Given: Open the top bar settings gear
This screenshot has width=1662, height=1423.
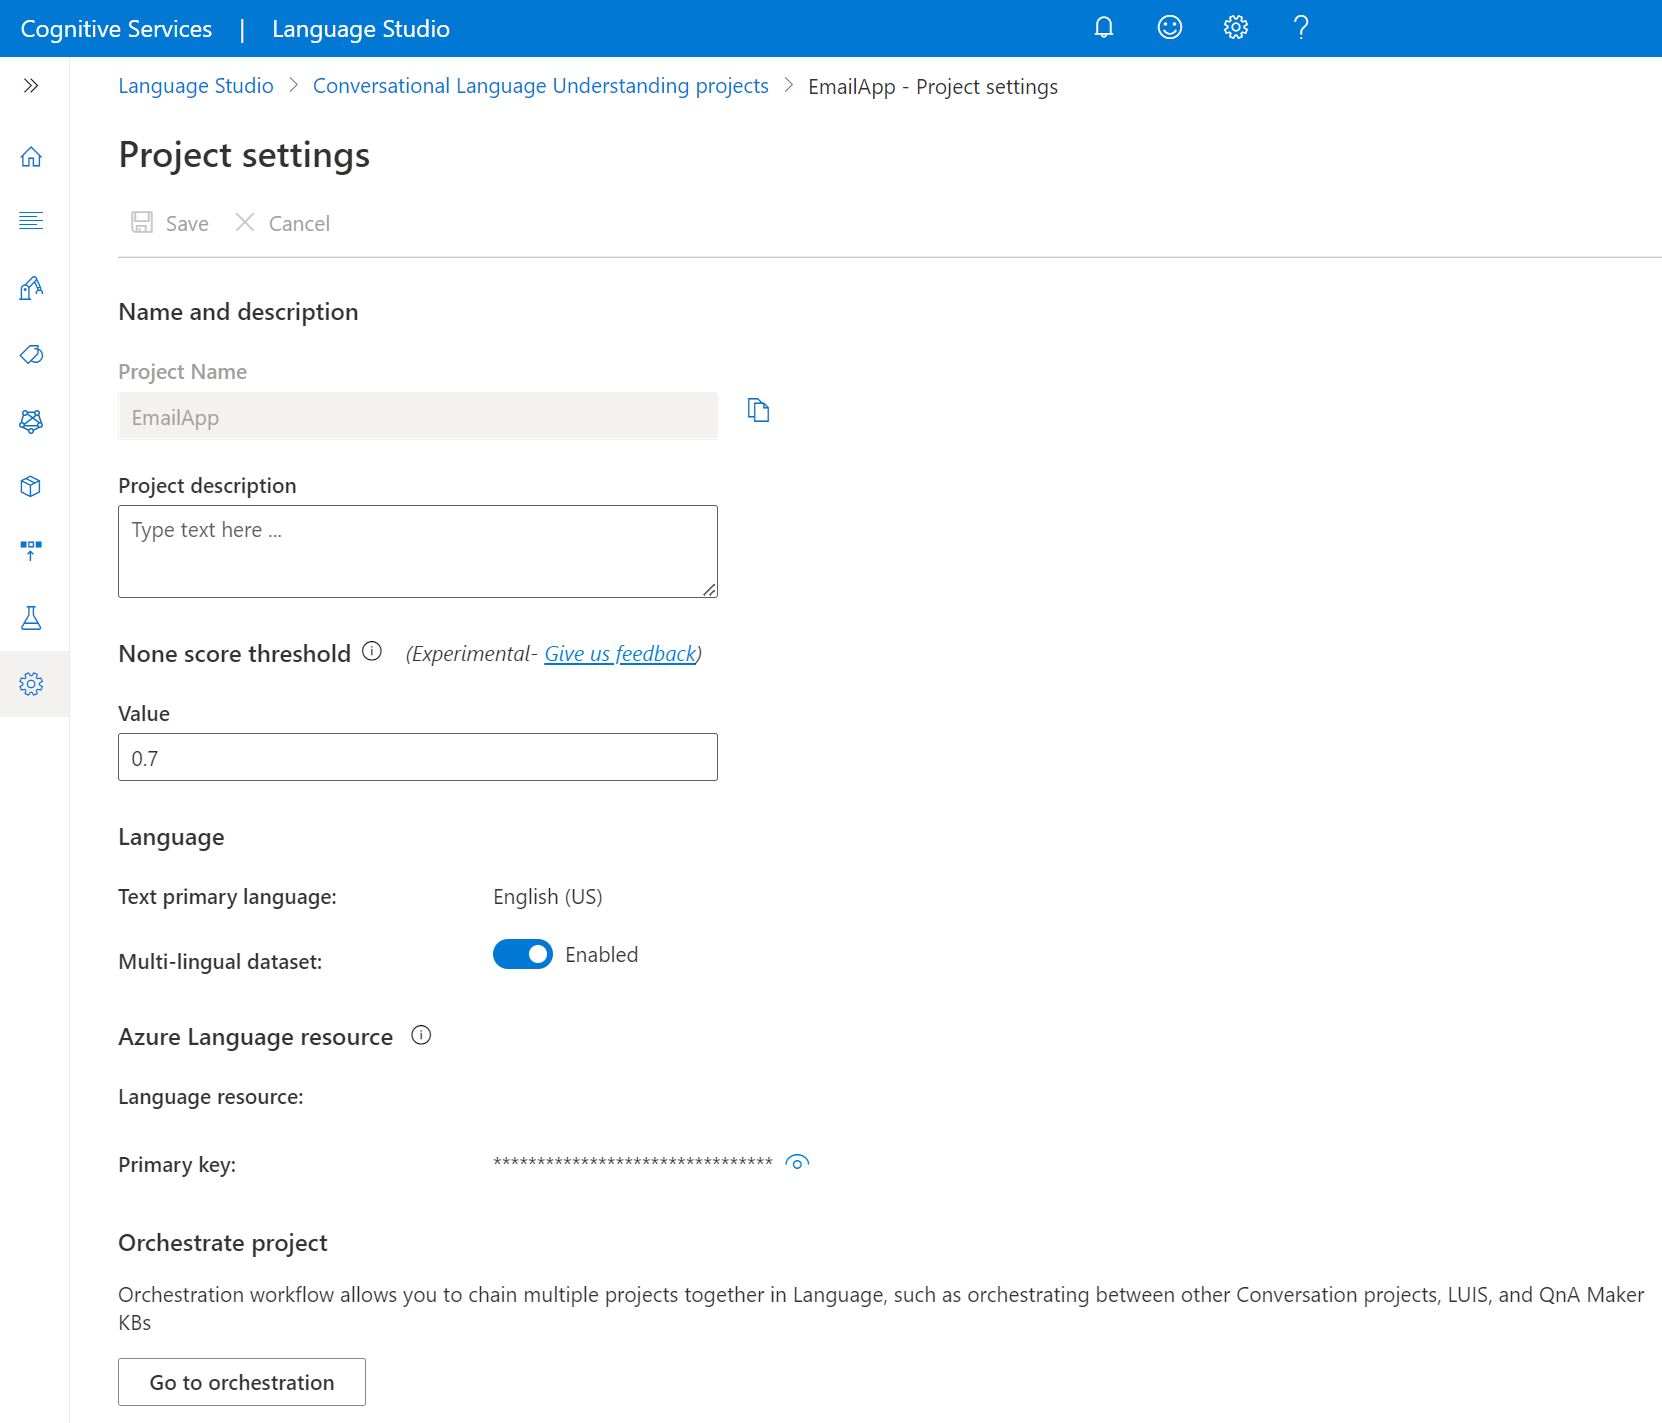Looking at the screenshot, I should 1236,28.
